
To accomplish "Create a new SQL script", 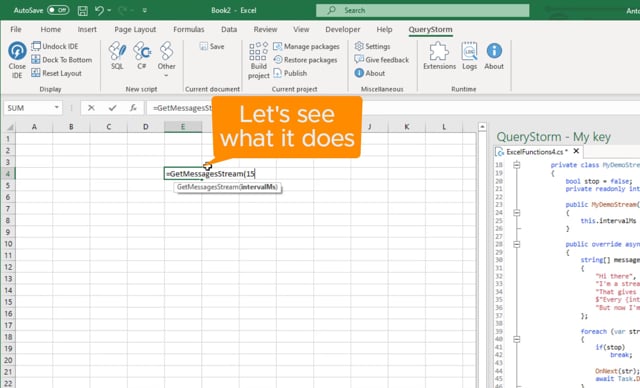I will pos(117,55).
